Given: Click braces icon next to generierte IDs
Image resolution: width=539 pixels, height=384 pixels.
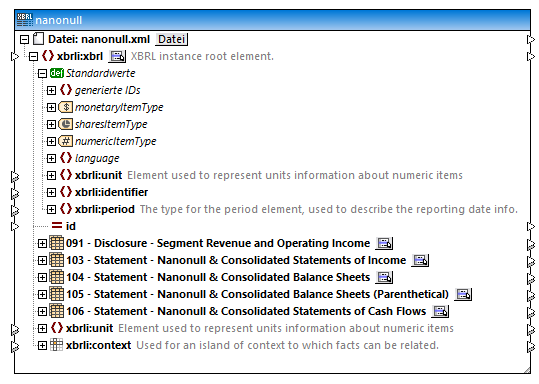Looking at the screenshot, I should coord(66,90).
